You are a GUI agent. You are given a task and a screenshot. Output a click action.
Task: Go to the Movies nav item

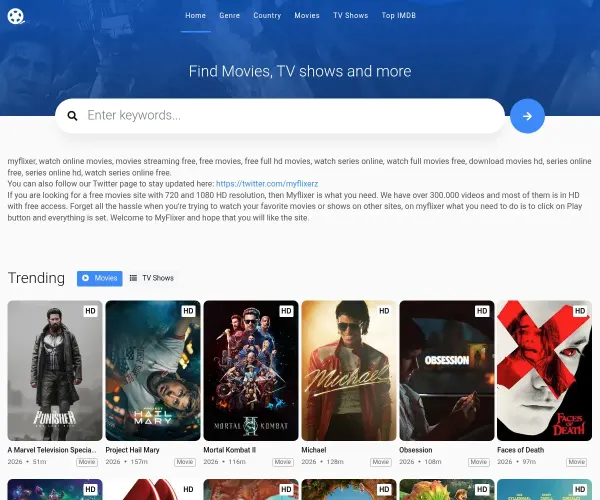[x=307, y=15]
